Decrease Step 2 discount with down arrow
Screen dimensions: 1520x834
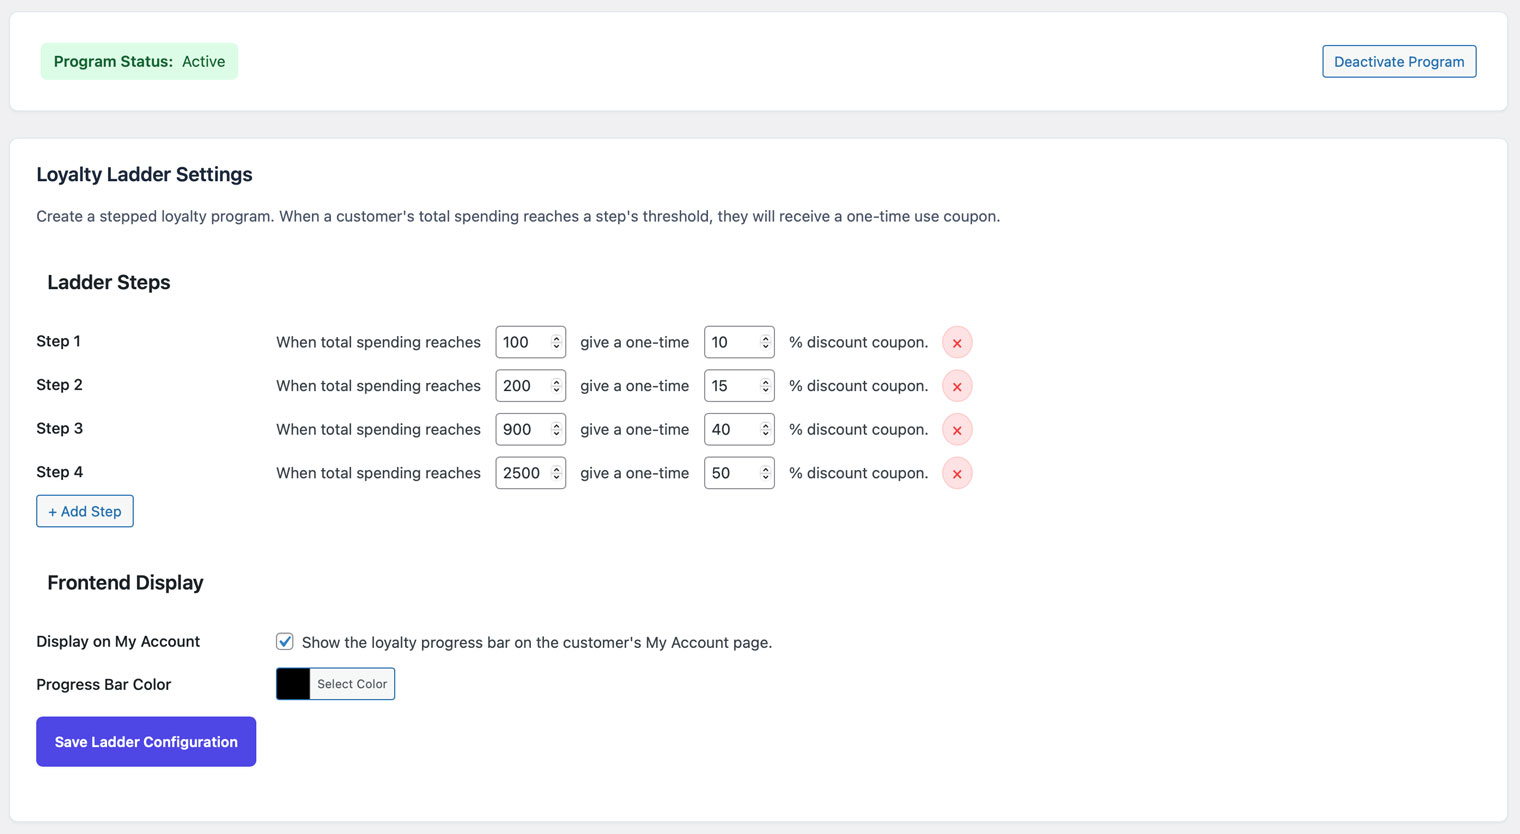(x=765, y=390)
